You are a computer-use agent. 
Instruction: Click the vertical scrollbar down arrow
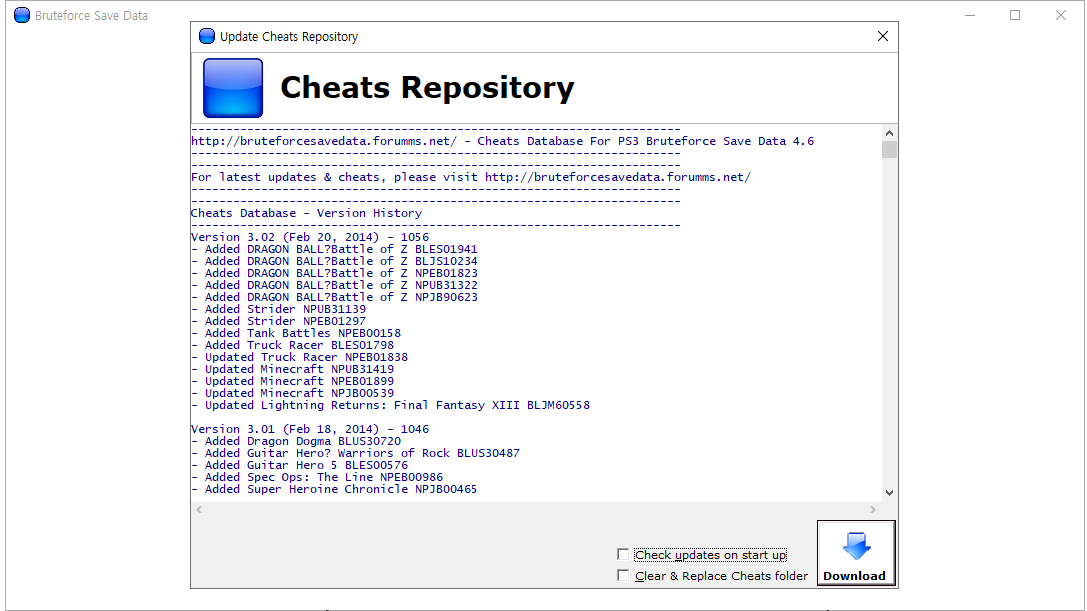point(889,493)
